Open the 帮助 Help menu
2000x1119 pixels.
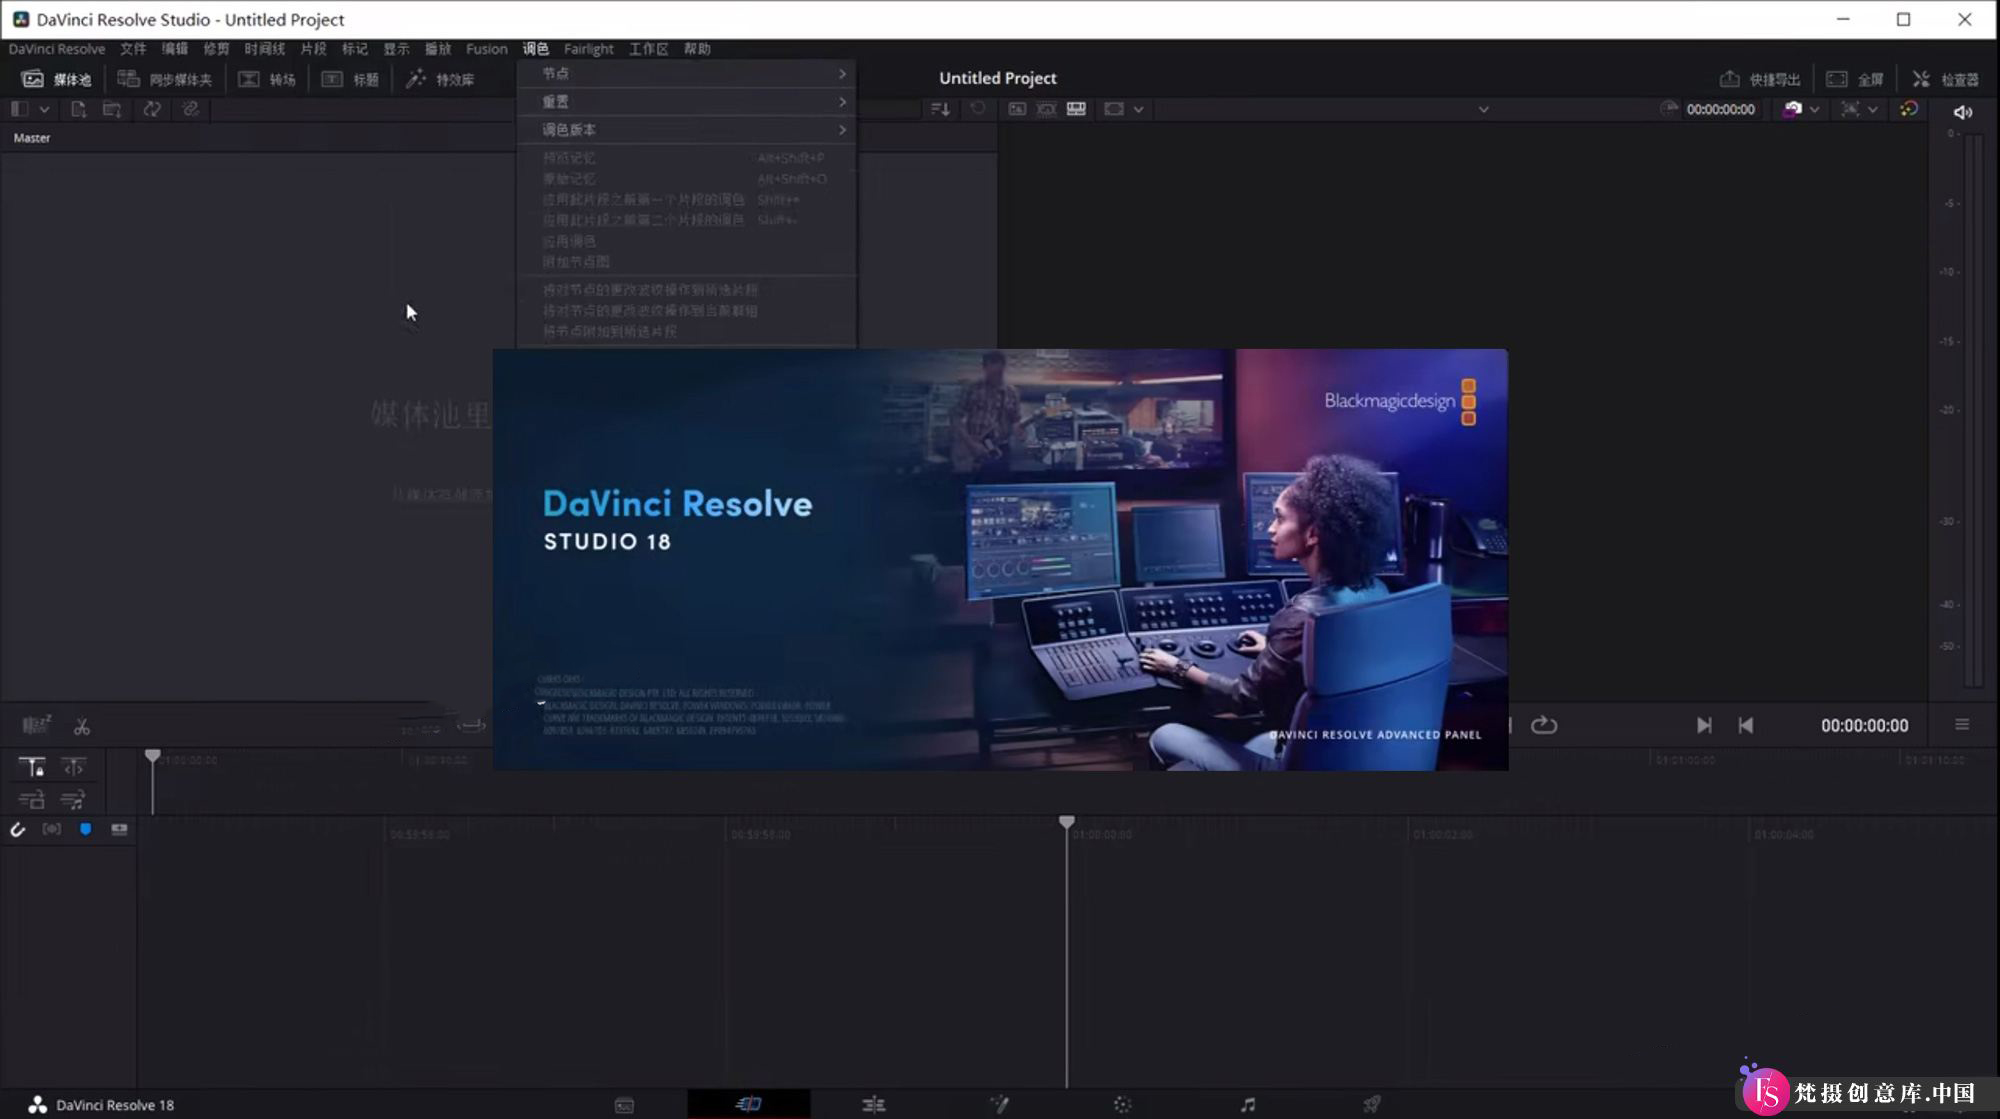tap(697, 49)
